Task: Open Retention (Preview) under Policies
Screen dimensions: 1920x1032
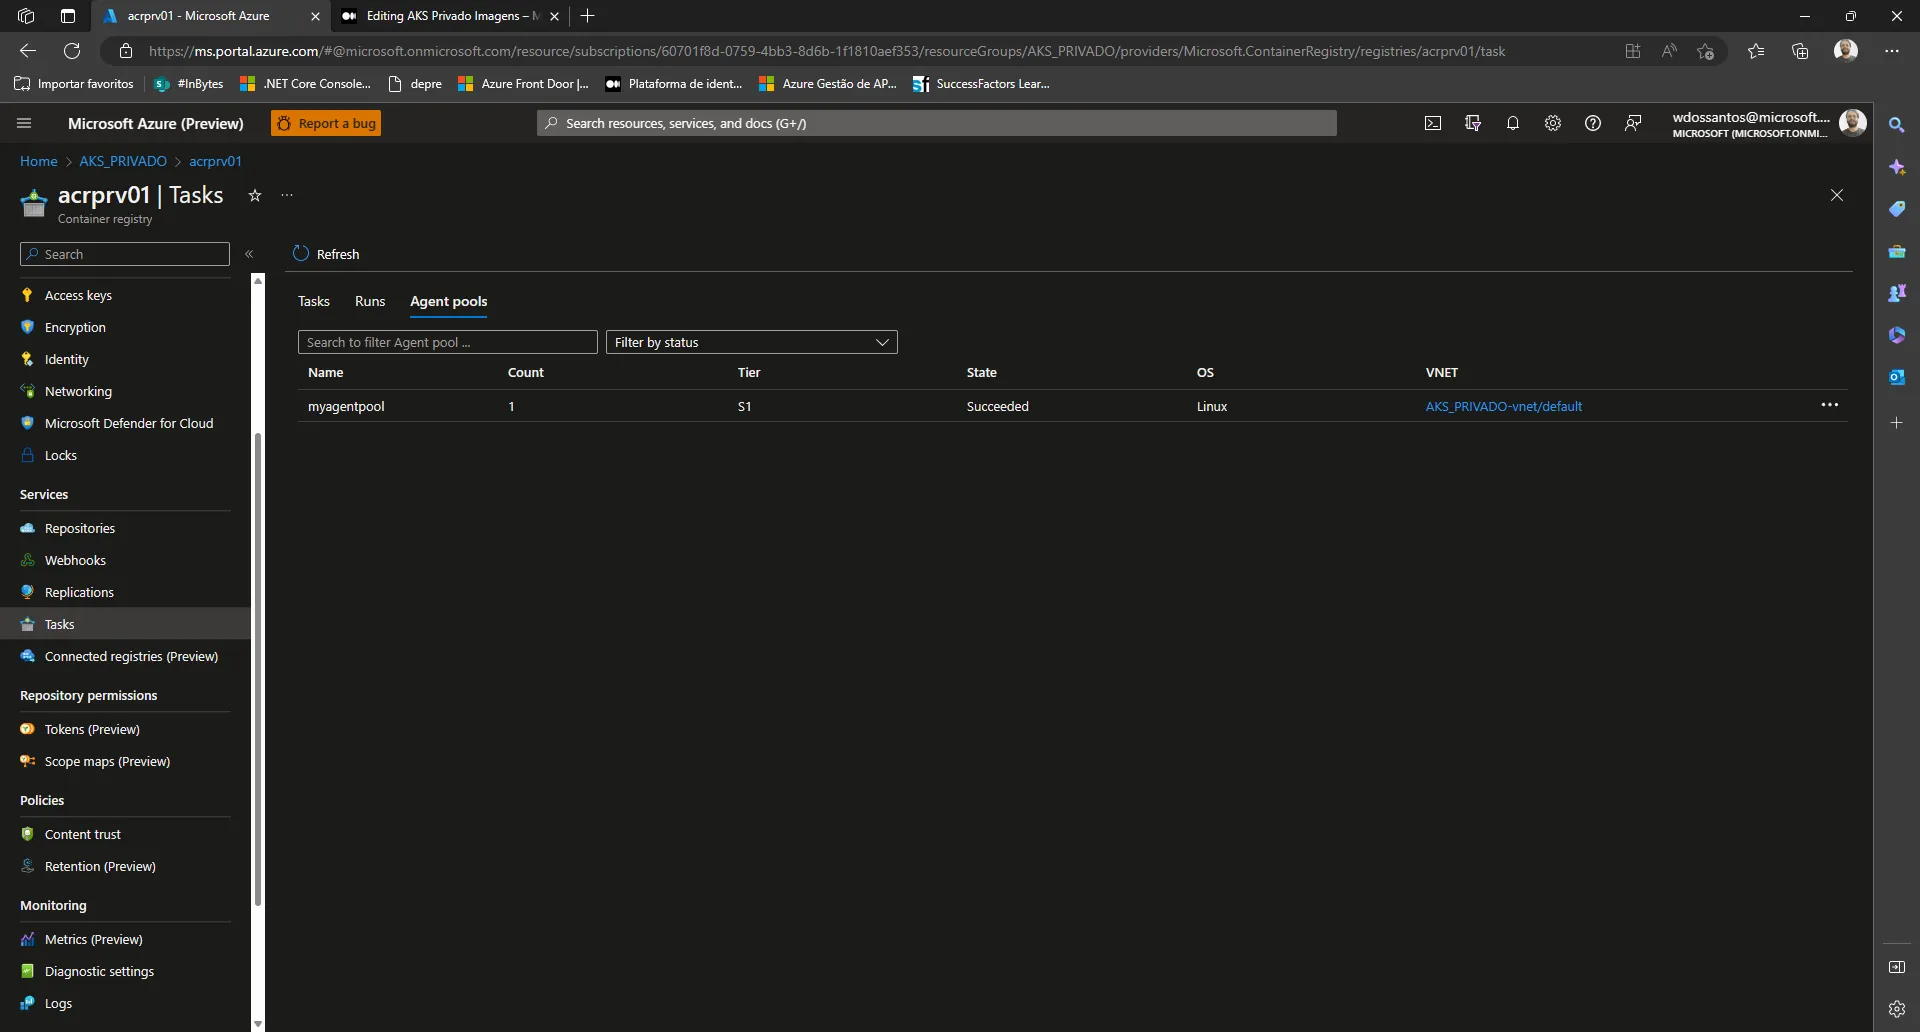Action: pyautogui.click(x=100, y=866)
